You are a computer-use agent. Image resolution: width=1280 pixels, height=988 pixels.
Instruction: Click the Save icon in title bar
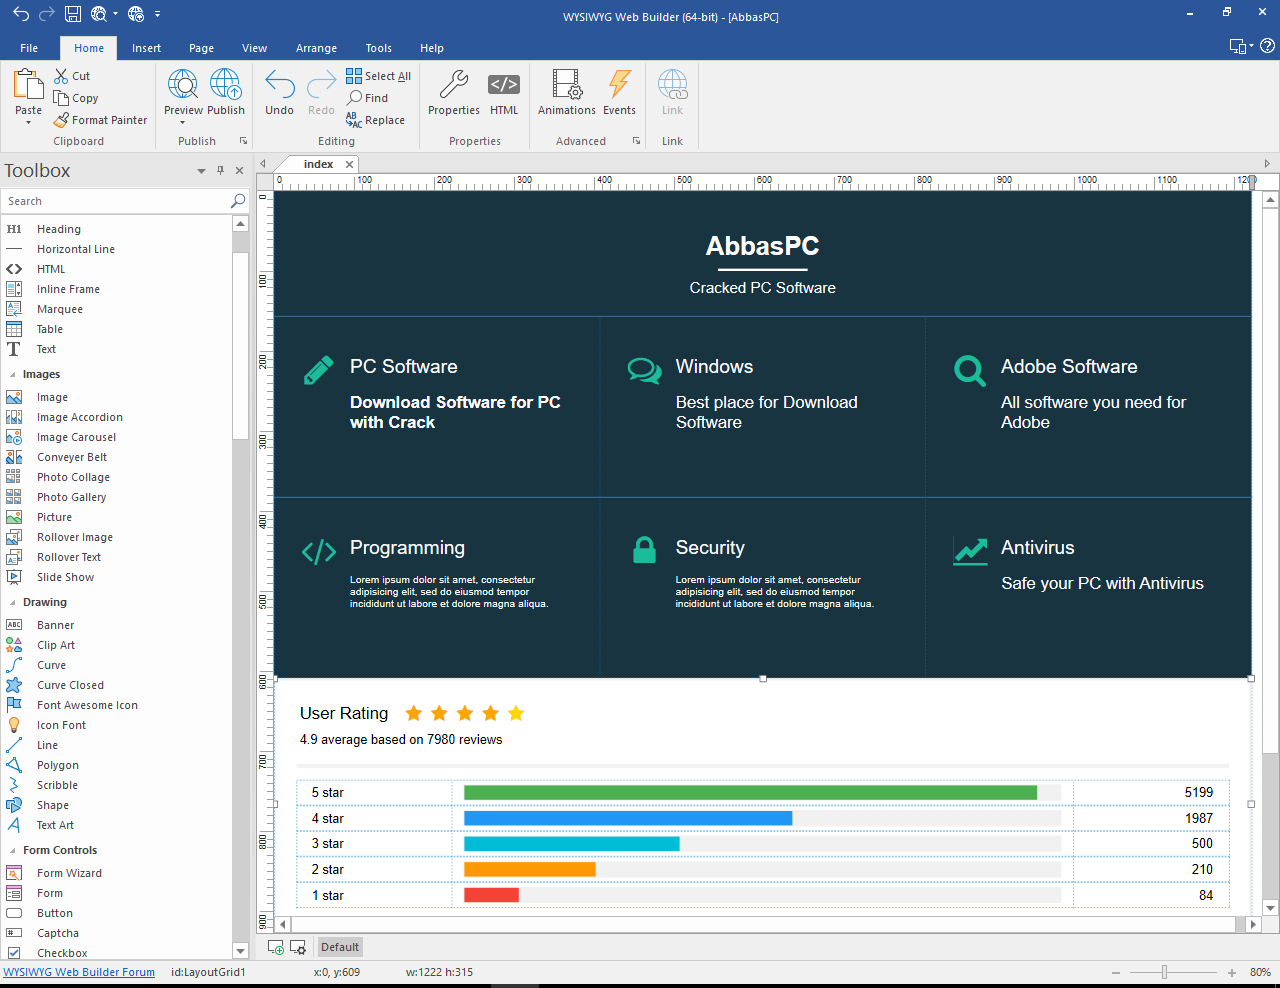point(73,14)
